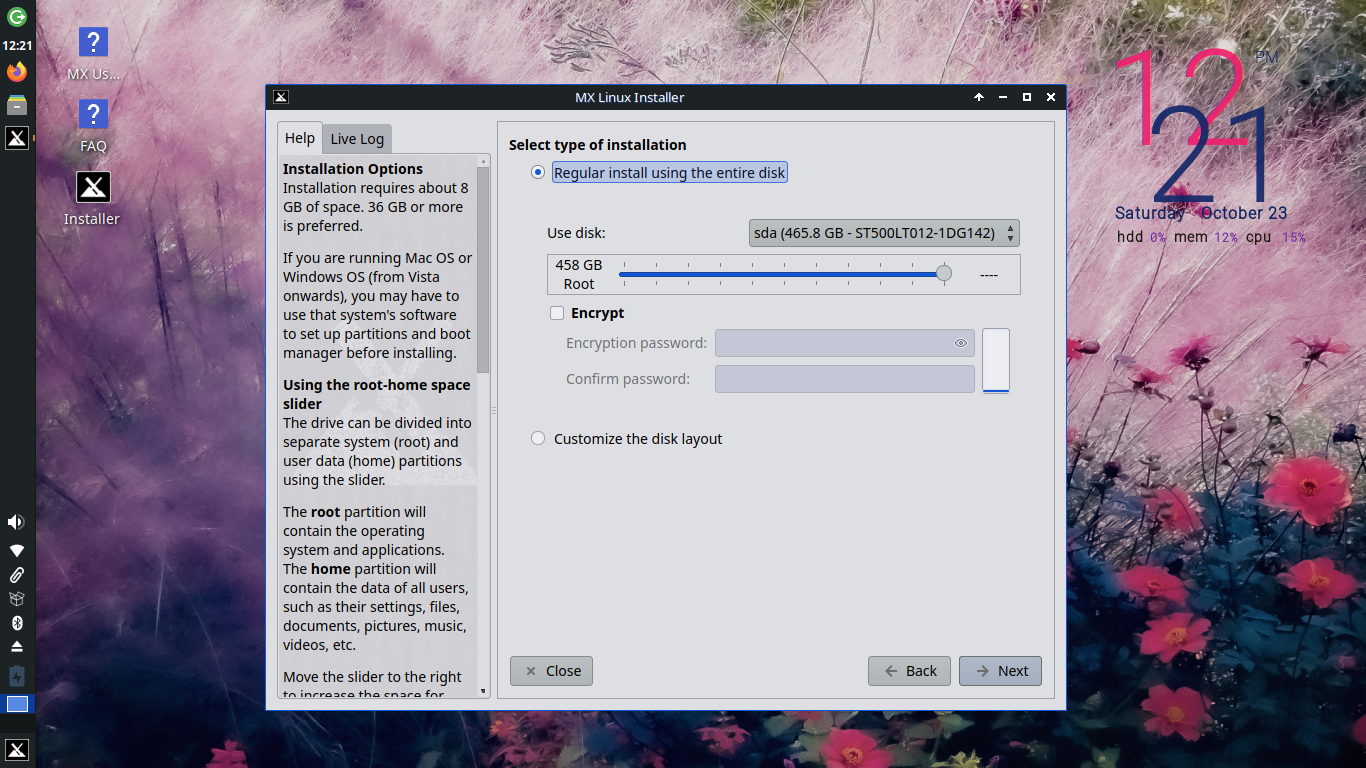Open the Use disk dropdown

pyautogui.click(x=885, y=233)
